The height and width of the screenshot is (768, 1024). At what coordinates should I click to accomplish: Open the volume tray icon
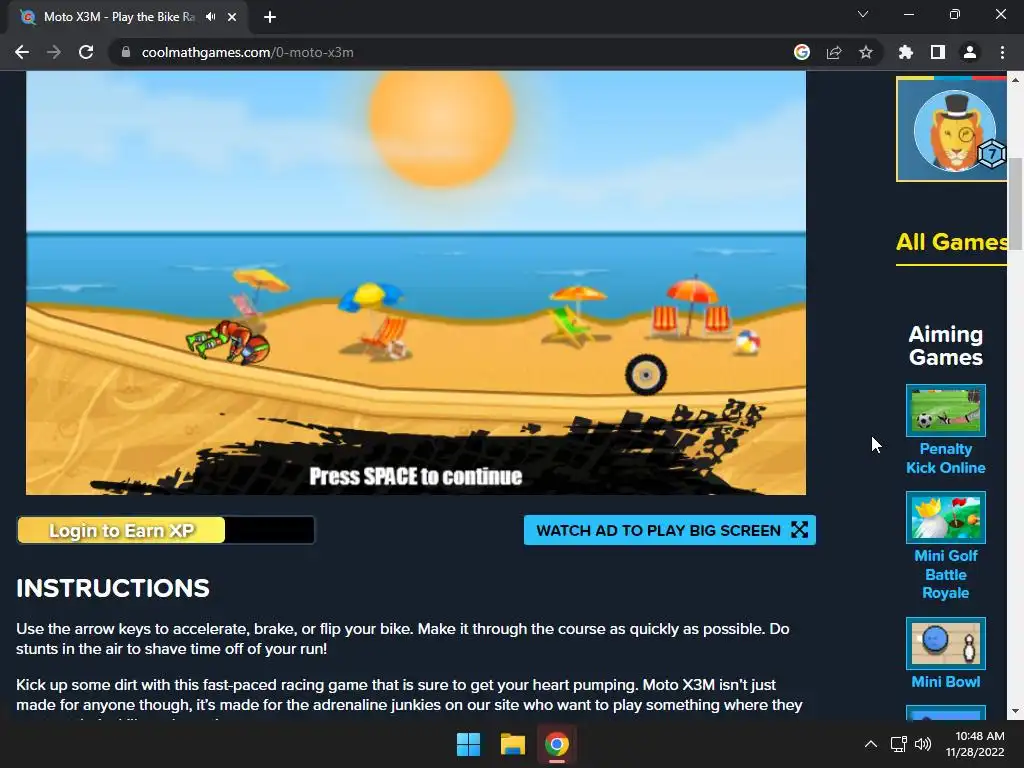pos(923,744)
